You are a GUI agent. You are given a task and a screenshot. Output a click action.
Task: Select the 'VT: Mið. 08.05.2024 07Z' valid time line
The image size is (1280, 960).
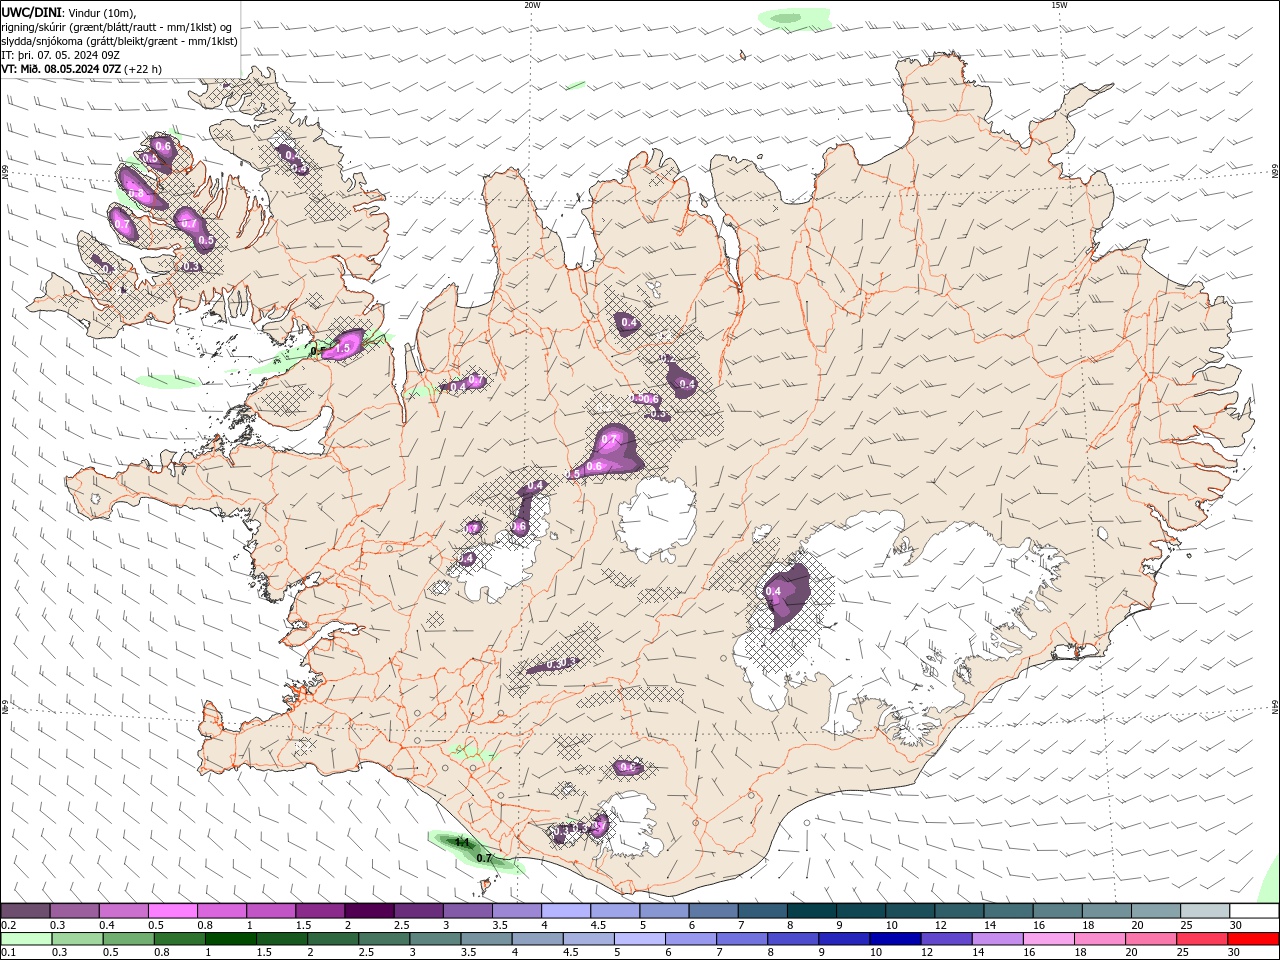82,69
